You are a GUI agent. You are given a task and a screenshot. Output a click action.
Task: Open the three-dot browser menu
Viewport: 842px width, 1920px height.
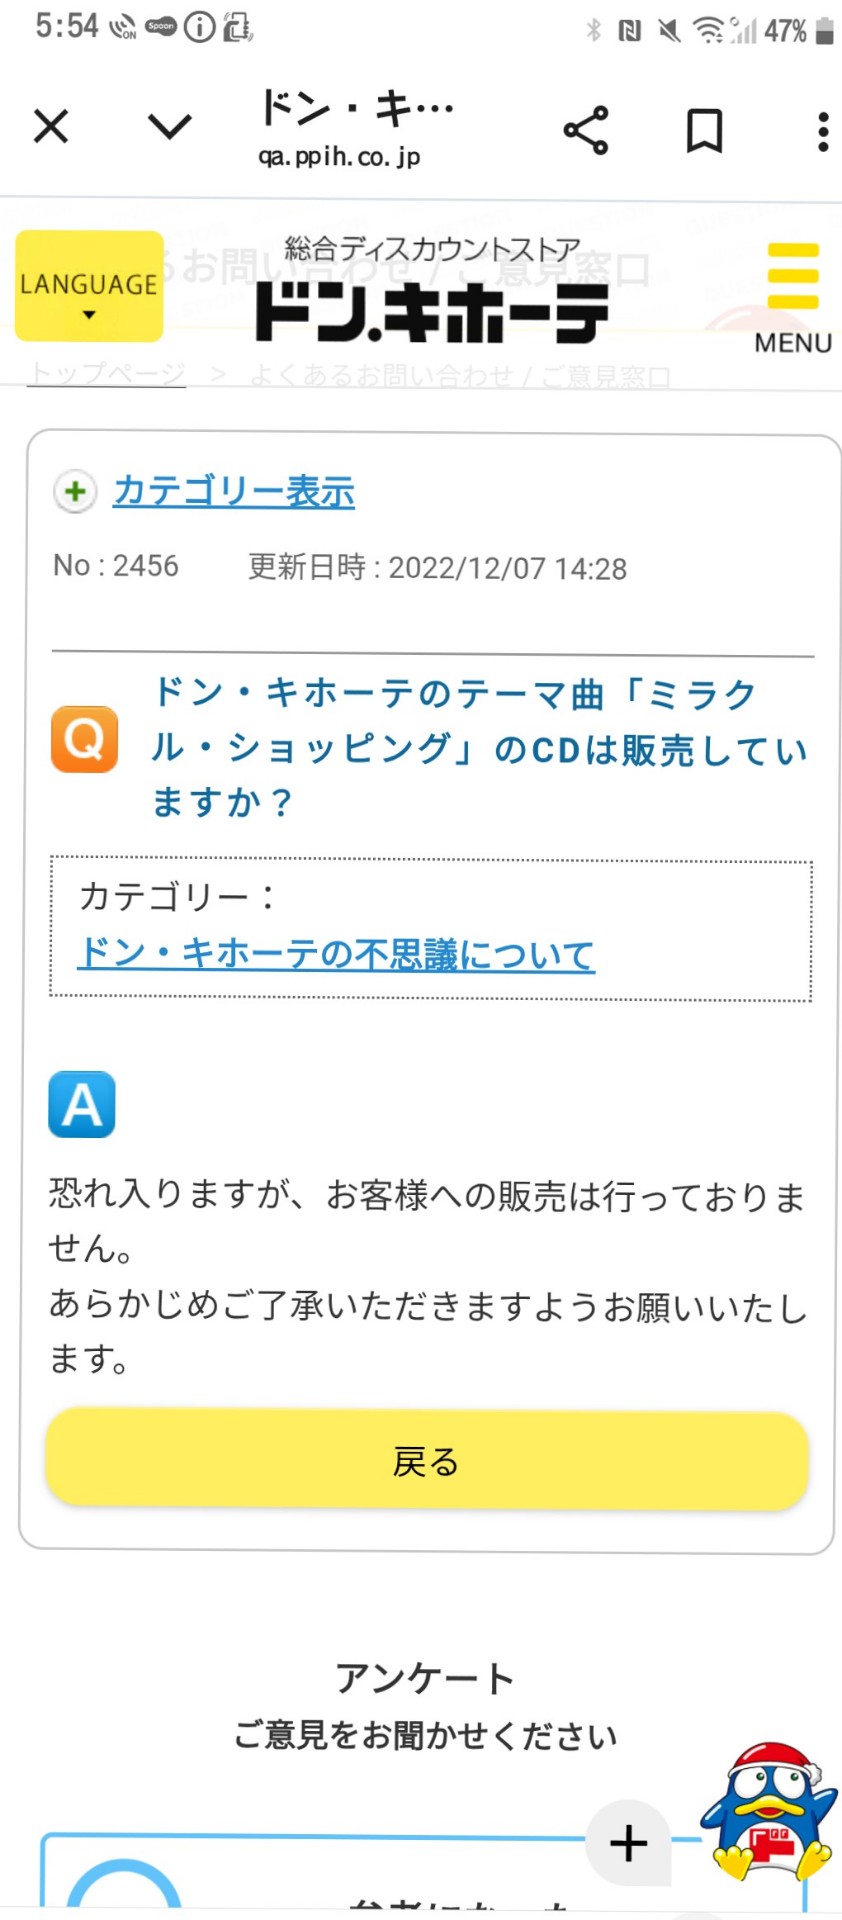click(x=822, y=128)
